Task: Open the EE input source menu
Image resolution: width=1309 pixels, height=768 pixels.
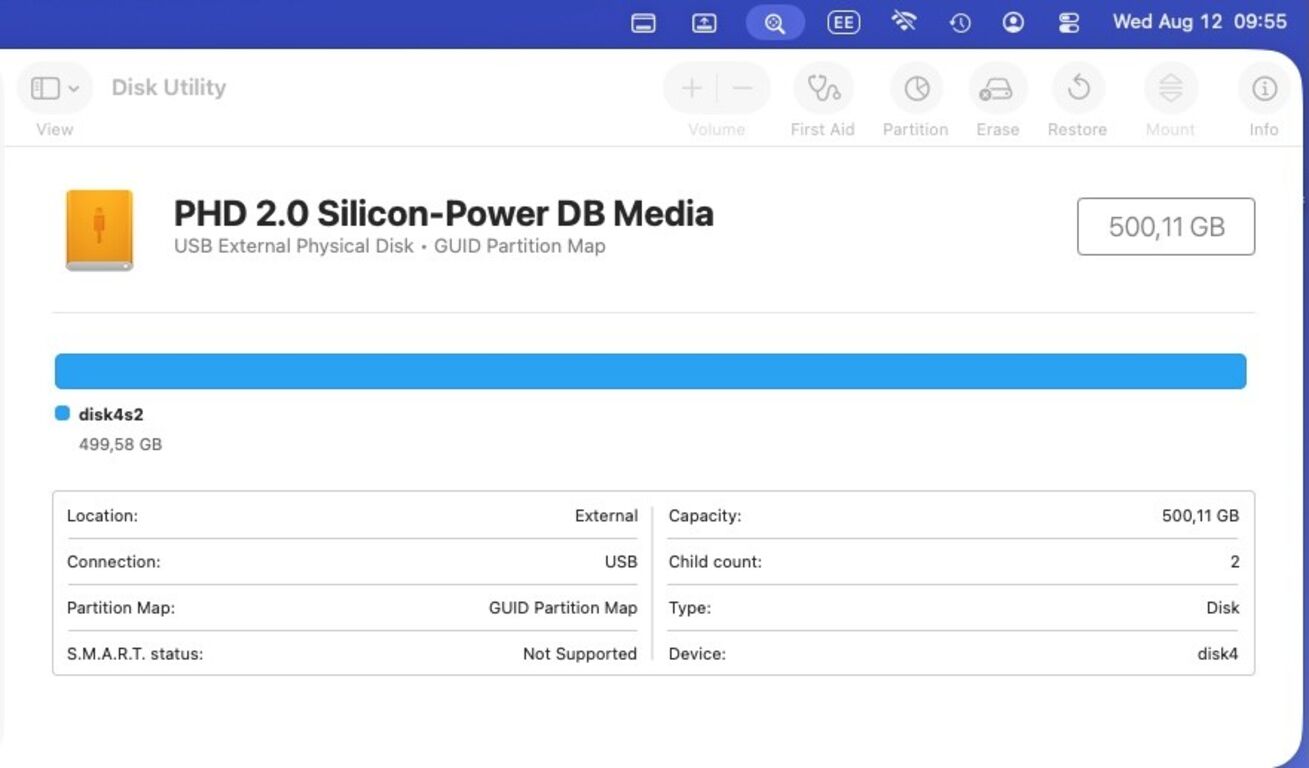Action: pyautogui.click(x=843, y=22)
